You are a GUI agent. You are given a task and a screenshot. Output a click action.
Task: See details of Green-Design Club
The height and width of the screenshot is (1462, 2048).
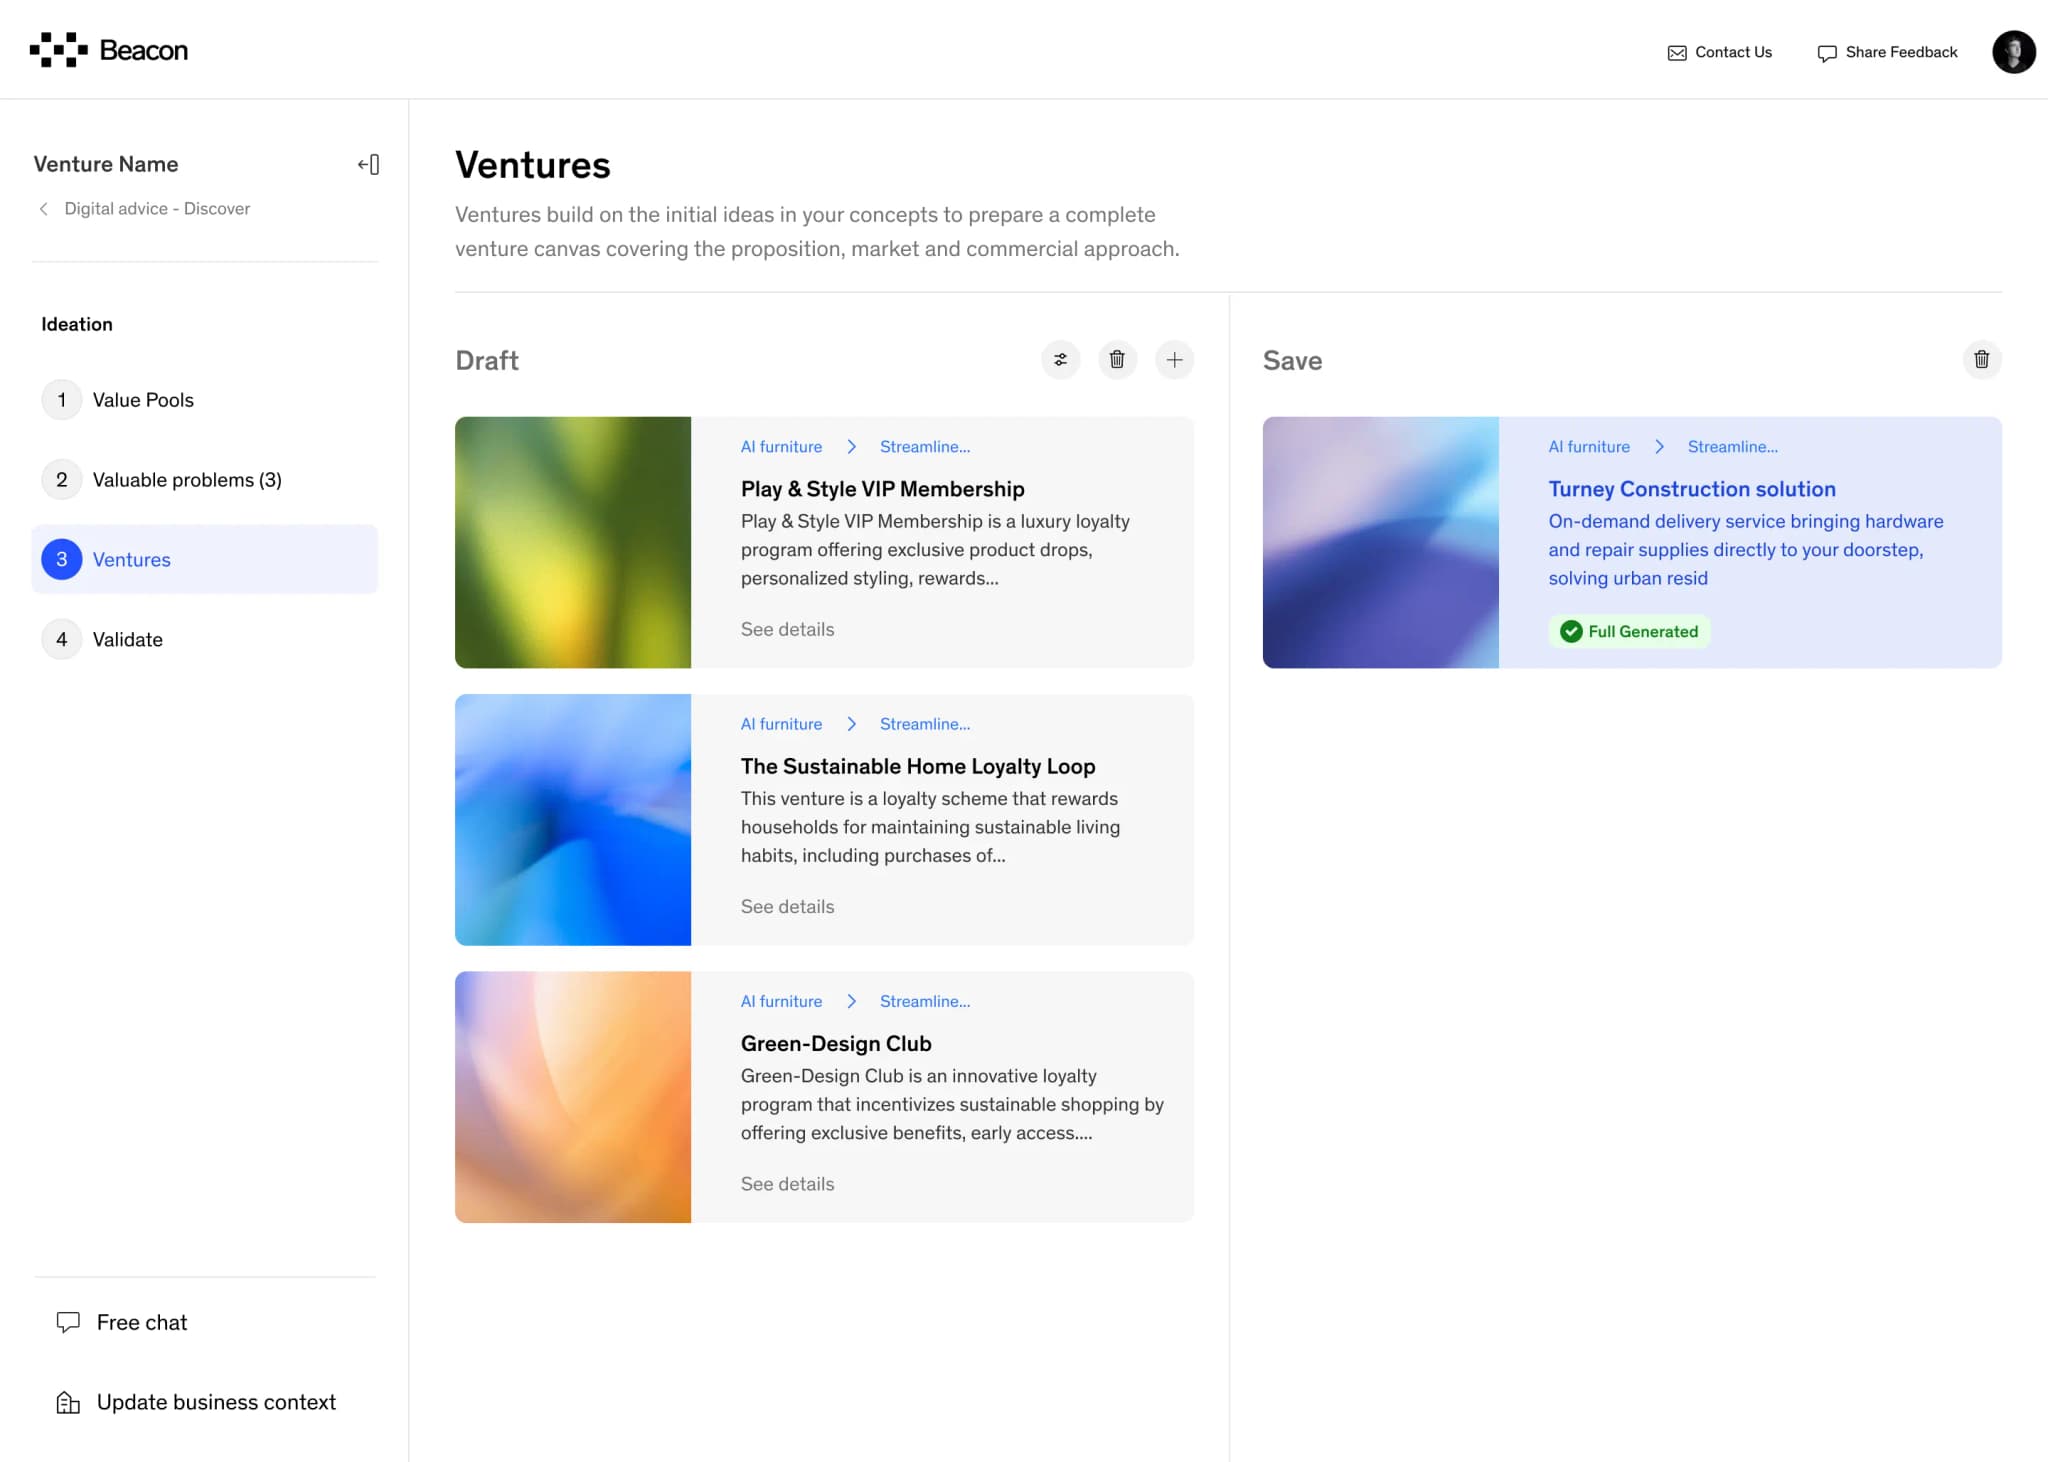[x=787, y=1183]
